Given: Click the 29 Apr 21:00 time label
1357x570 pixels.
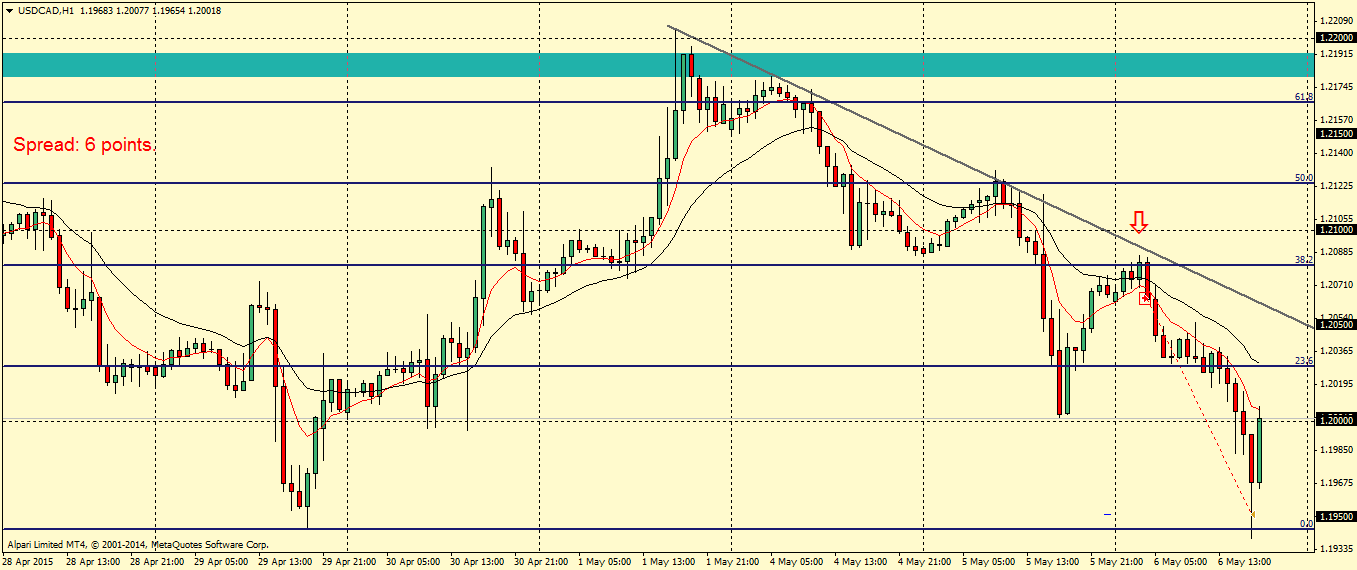Looking at the screenshot, I should pos(350,562).
